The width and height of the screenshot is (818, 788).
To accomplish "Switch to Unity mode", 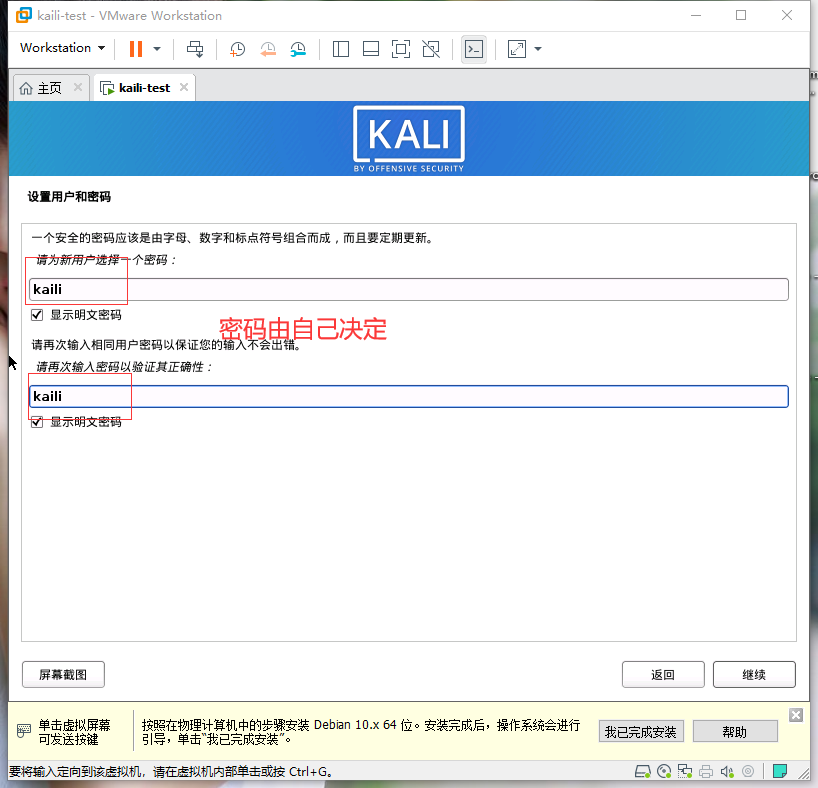I will pos(431,49).
